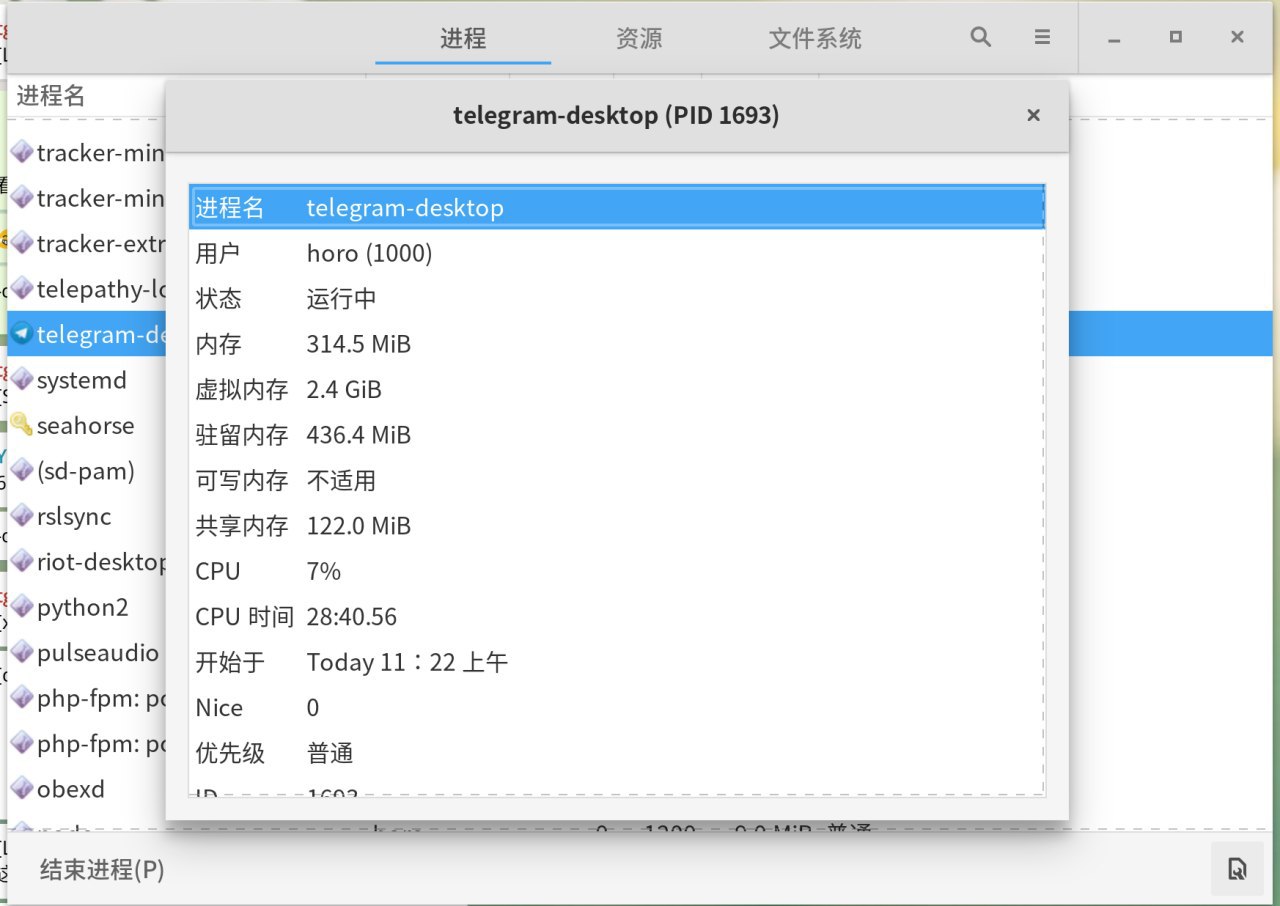Click the search magnifier icon in header
Screen dimensions: 1280x906
click(x=980, y=38)
